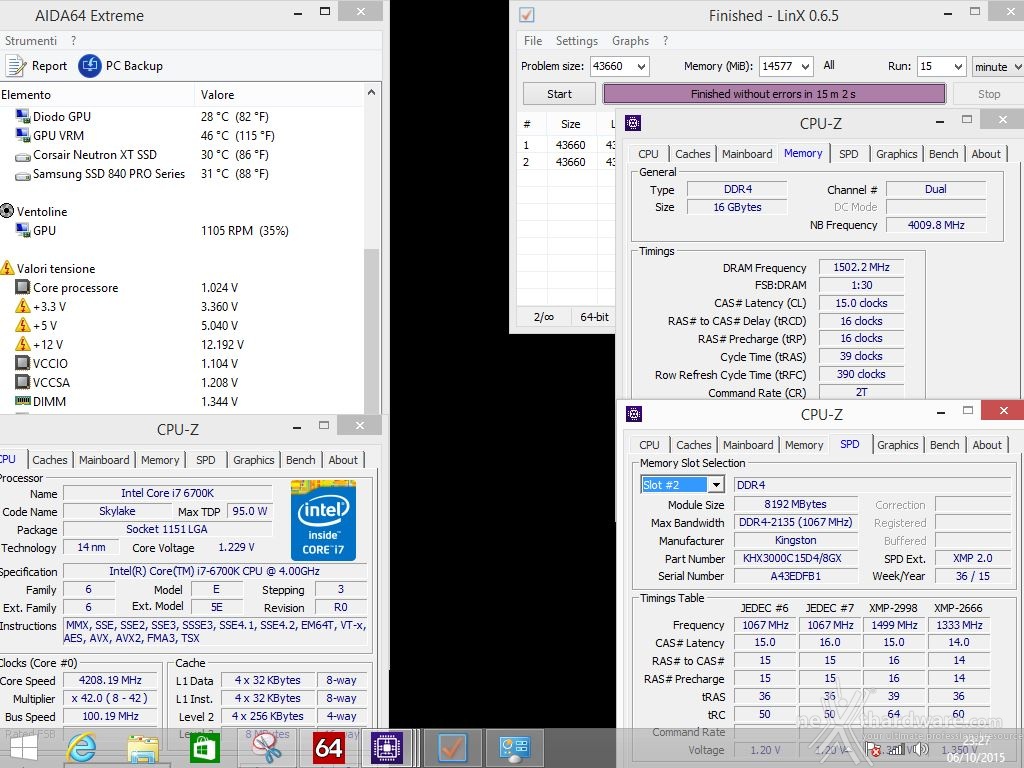Click the Valori tensione warning icon
The width and height of the screenshot is (1024, 768).
coord(7,268)
